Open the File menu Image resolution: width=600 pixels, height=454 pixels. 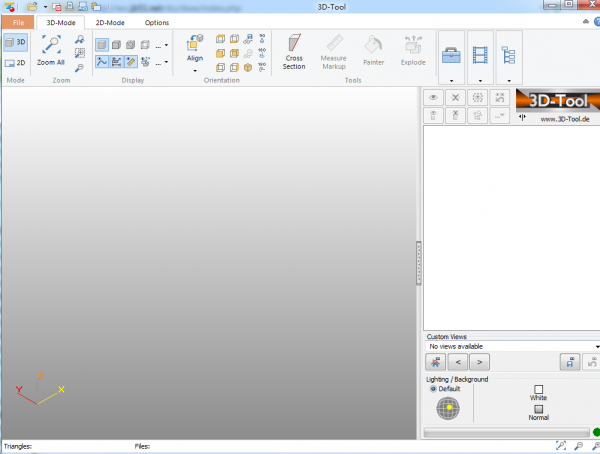(17, 22)
